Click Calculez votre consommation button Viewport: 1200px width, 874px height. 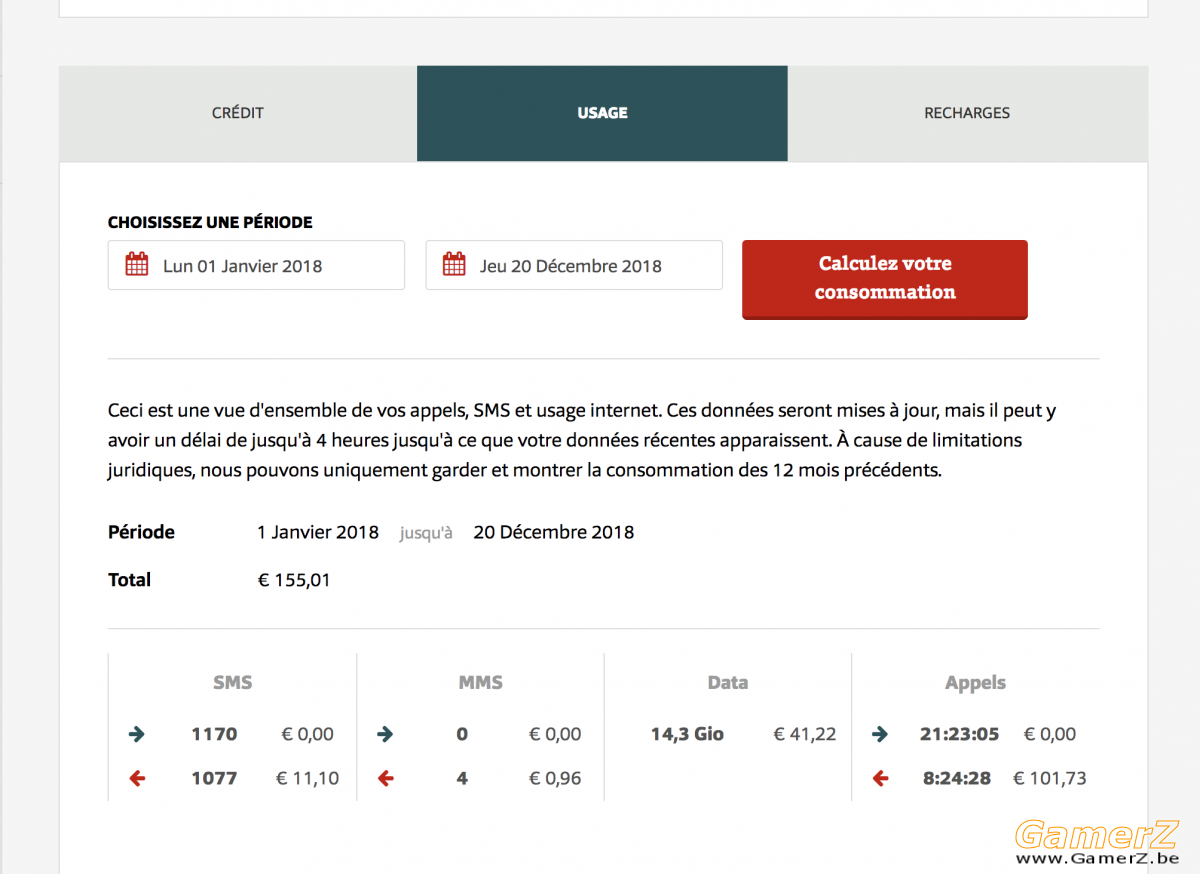pos(885,279)
